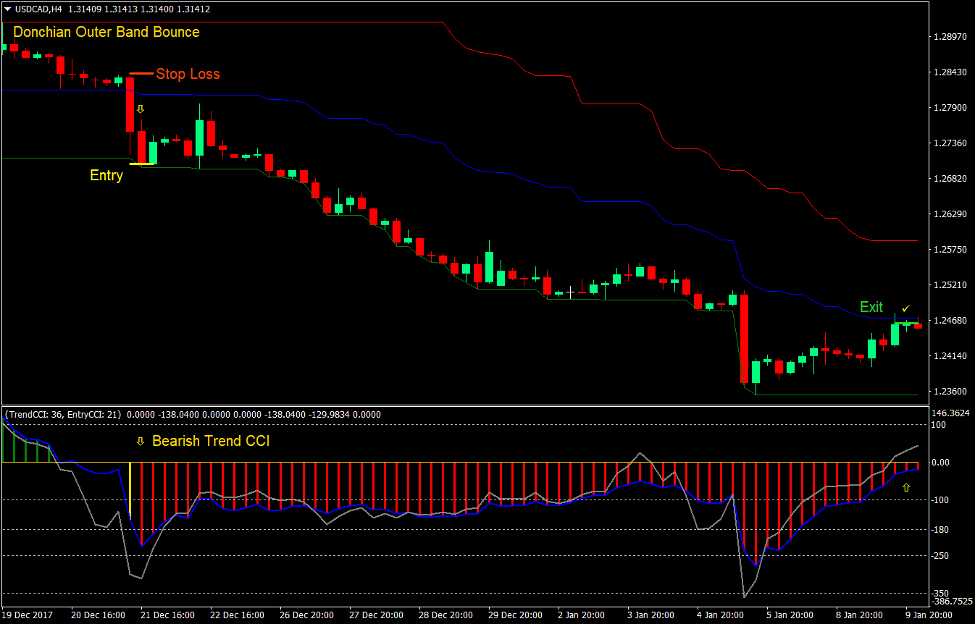Viewport: 977px width, 625px height.
Task: Click the yellow sell-signal down arrow below Stop Loss
Action: pos(140,108)
